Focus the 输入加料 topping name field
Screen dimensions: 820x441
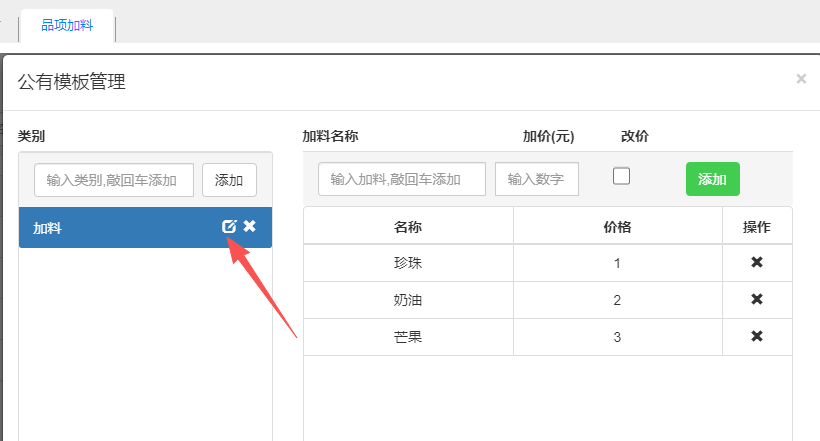pos(401,179)
